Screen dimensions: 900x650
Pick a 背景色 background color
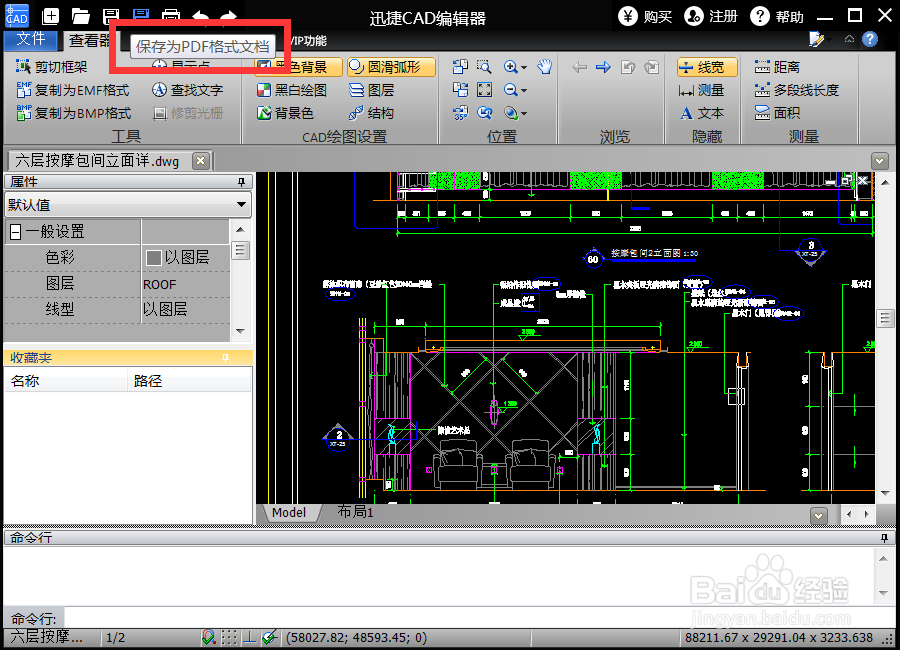pyautogui.click(x=285, y=113)
